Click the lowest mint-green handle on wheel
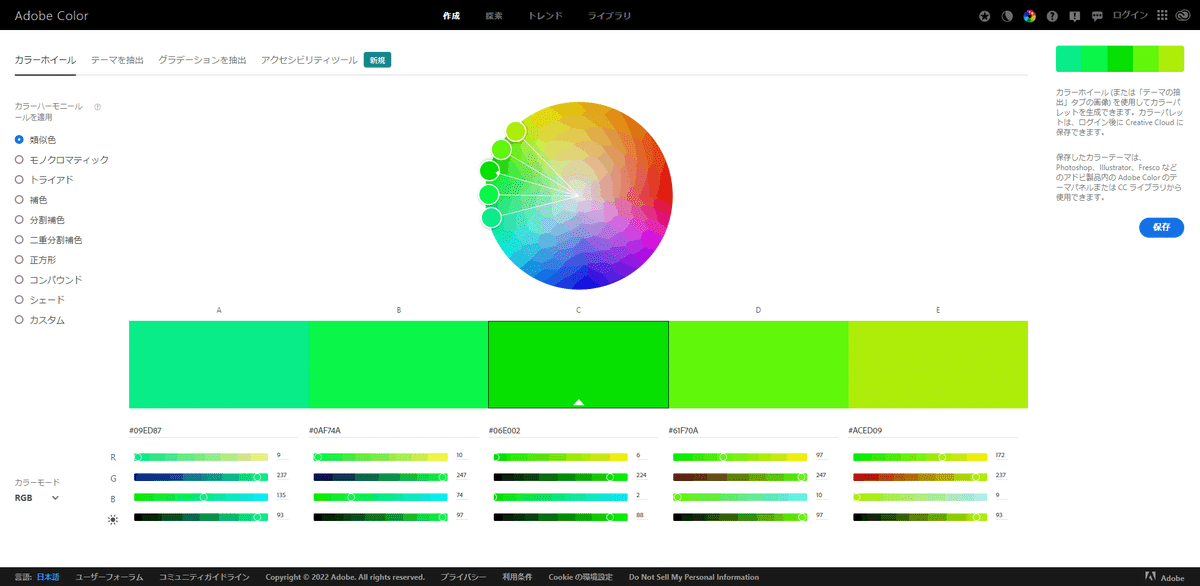The height and width of the screenshot is (586, 1200). [491, 217]
